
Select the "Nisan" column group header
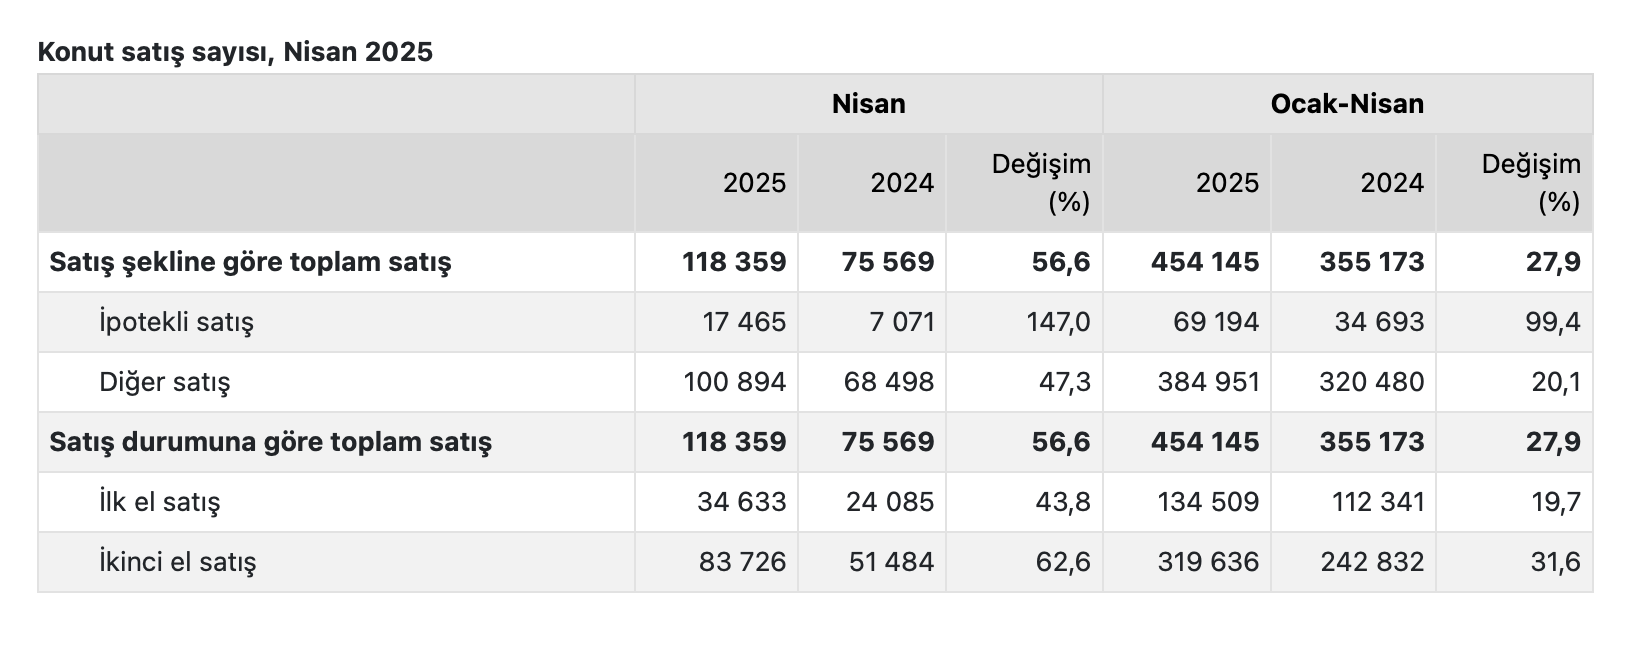coord(868,104)
